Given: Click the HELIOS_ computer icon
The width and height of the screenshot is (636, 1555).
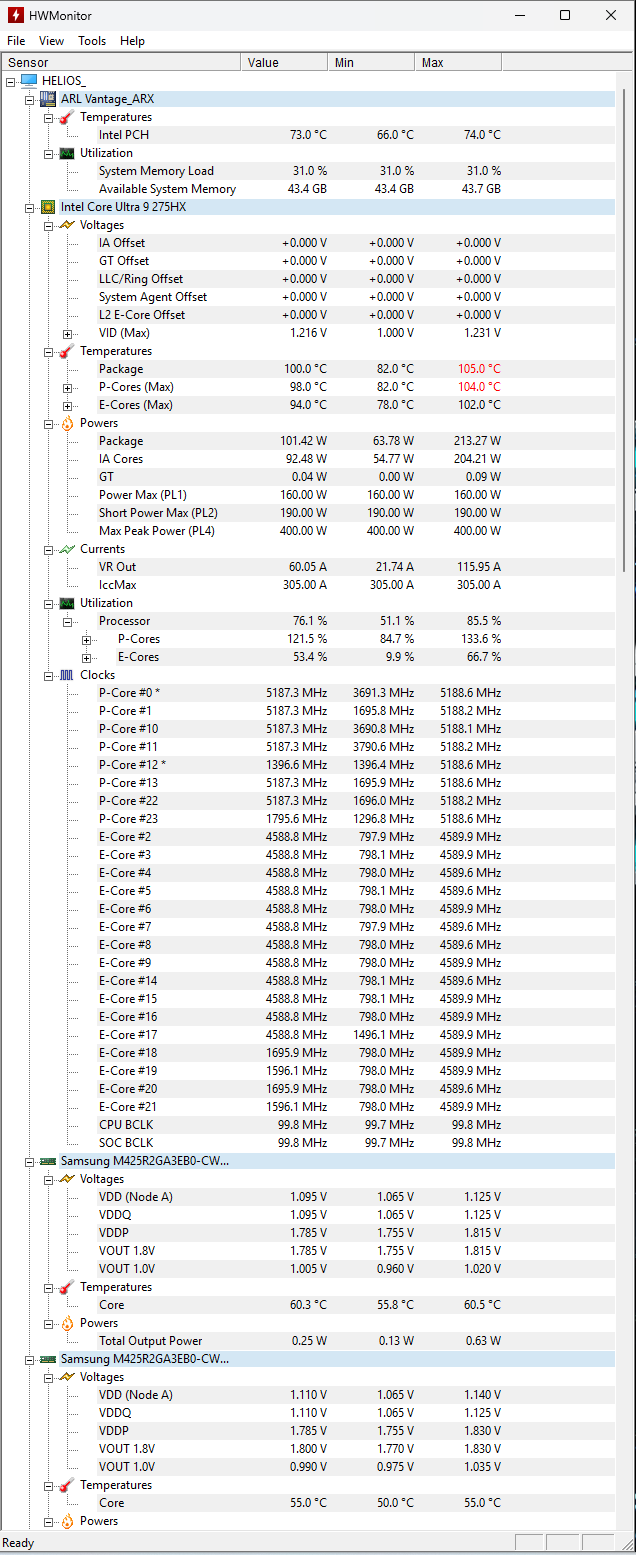Looking at the screenshot, I should [28, 81].
